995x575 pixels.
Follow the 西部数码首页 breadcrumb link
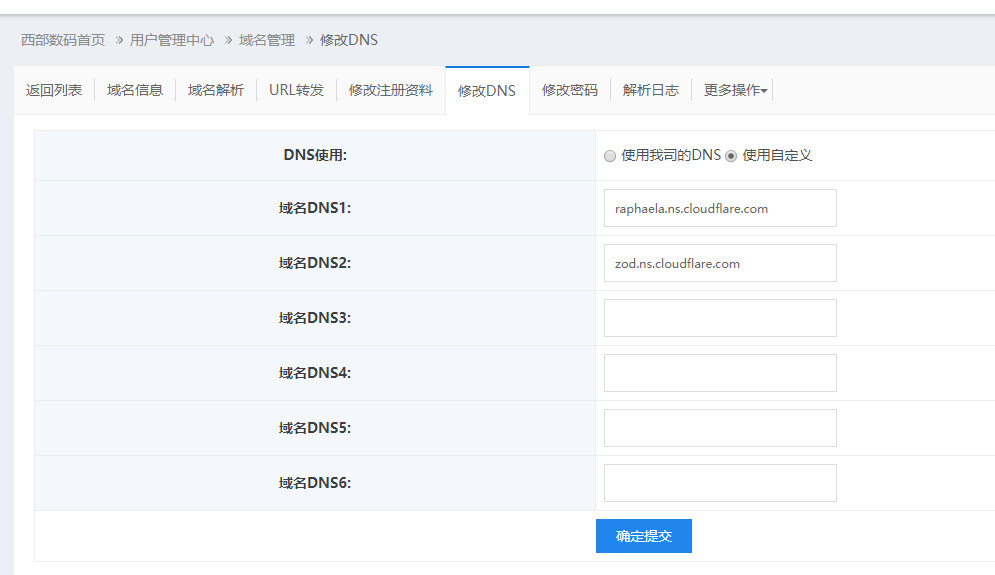(x=63, y=40)
